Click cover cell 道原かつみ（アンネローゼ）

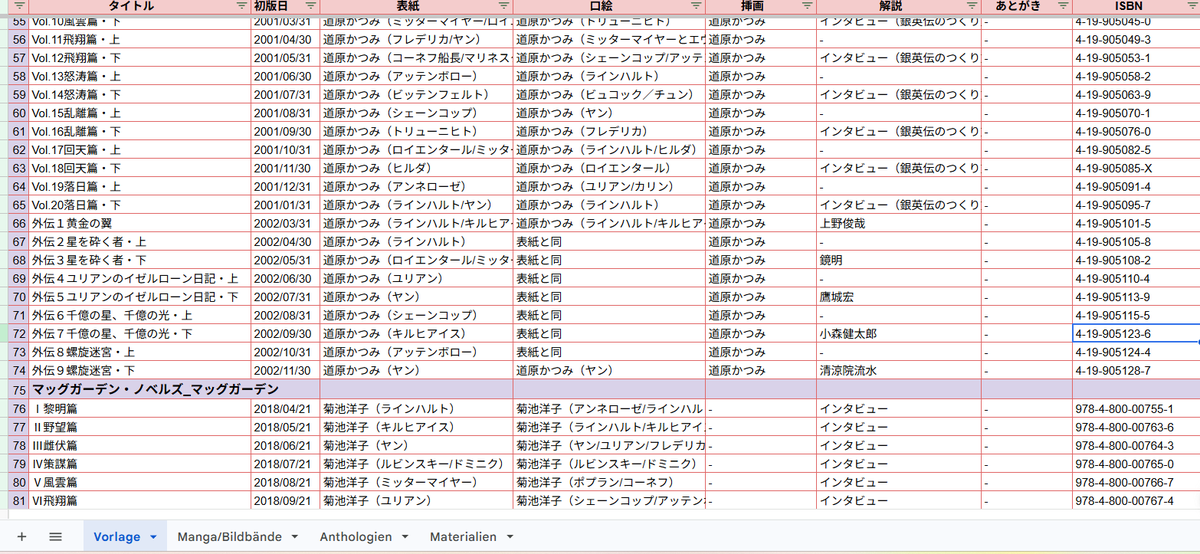click(x=416, y=186)
